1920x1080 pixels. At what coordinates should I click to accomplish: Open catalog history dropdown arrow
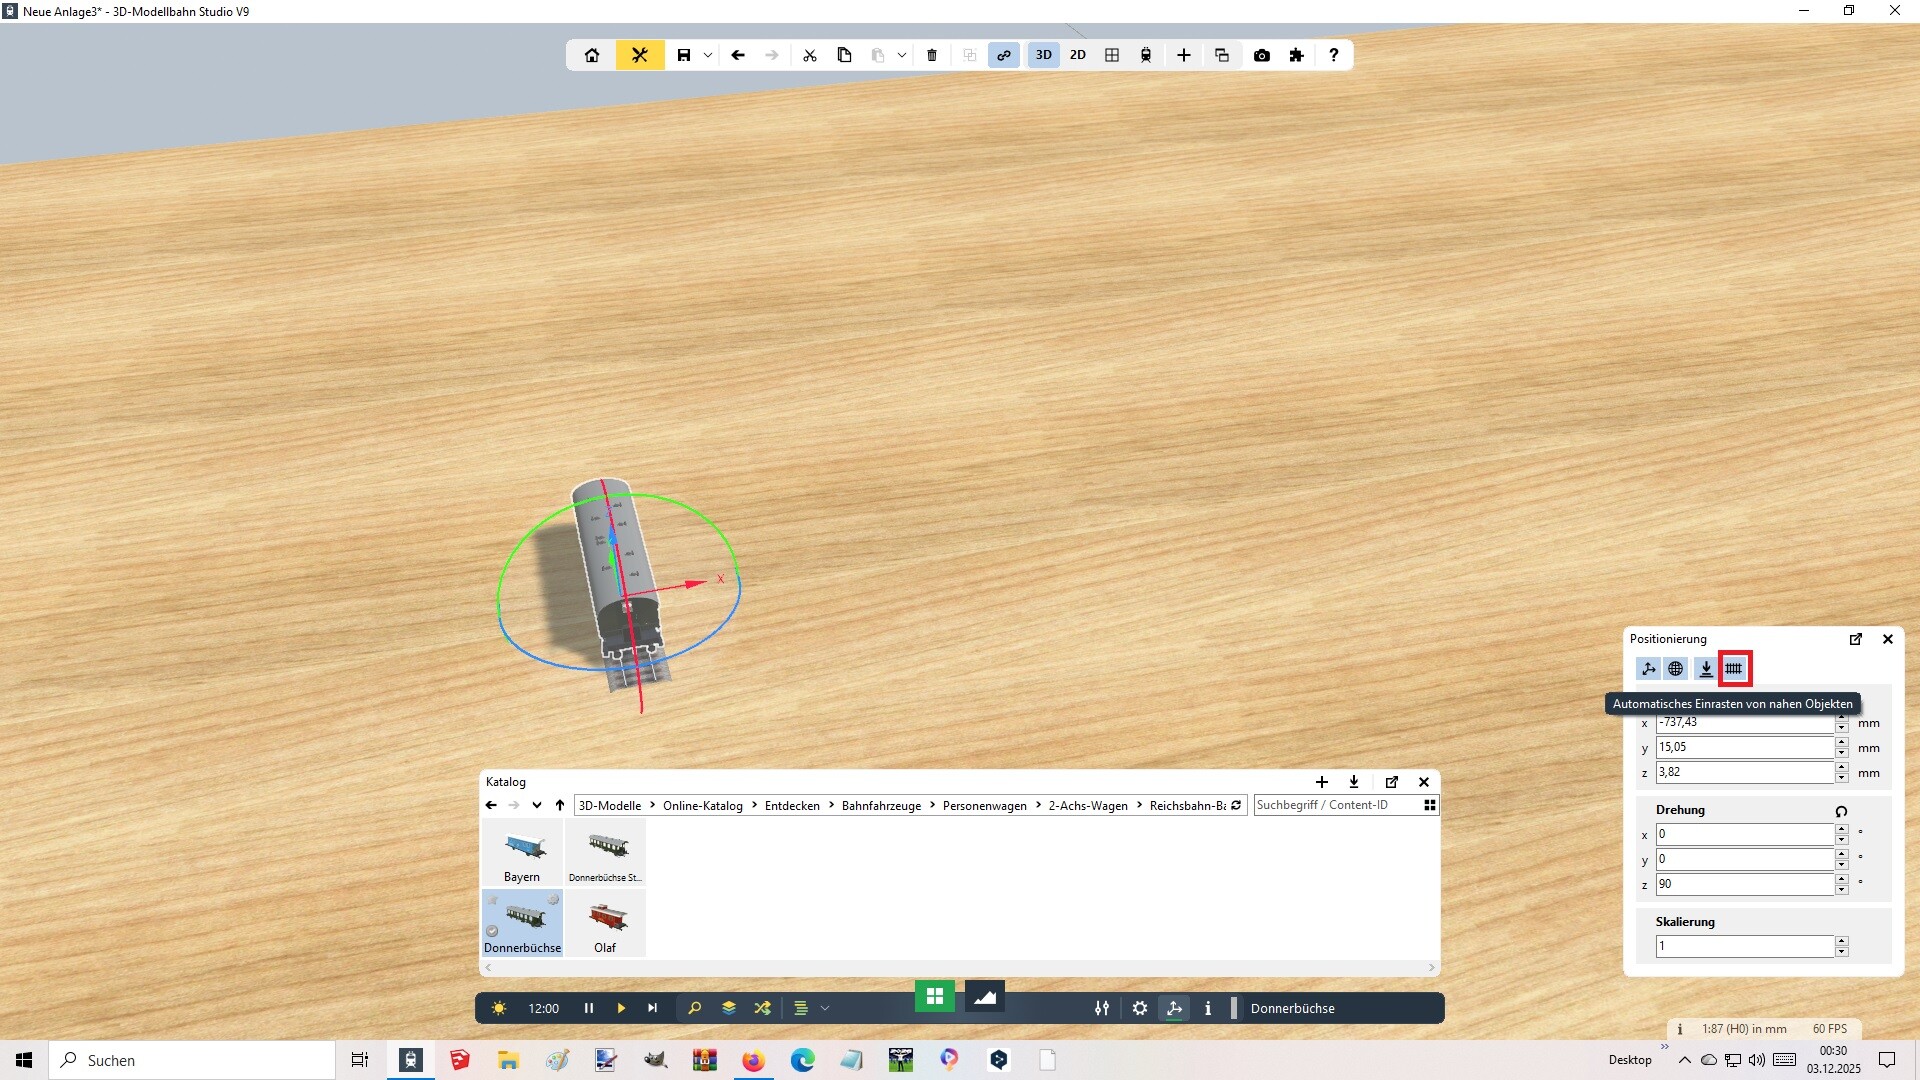537,805
